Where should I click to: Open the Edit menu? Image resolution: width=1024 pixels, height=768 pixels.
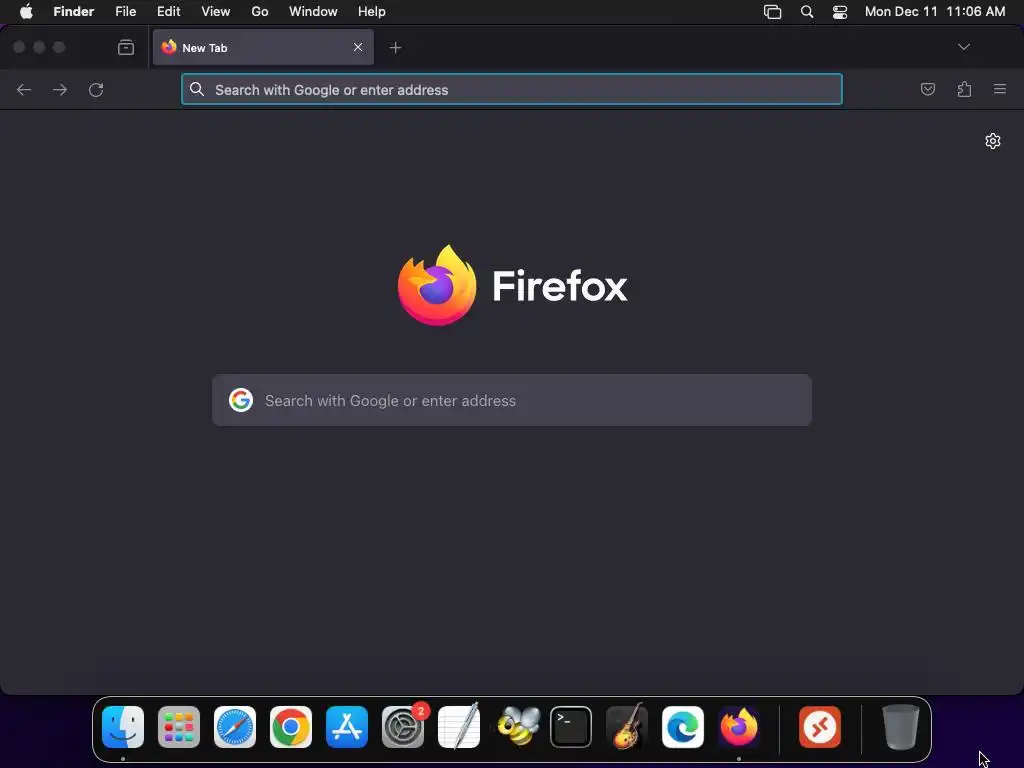pos(168,12)
